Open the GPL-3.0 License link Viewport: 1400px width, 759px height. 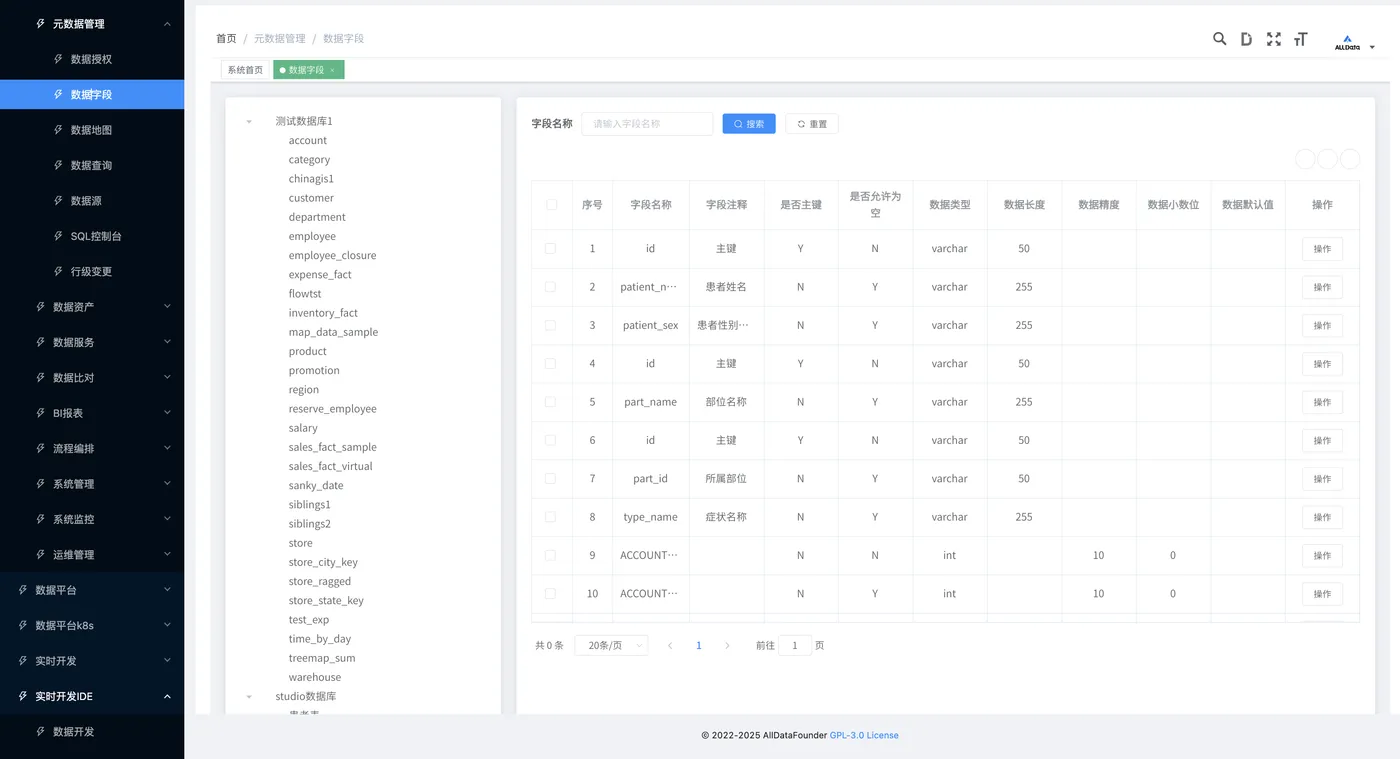[864, 735]
